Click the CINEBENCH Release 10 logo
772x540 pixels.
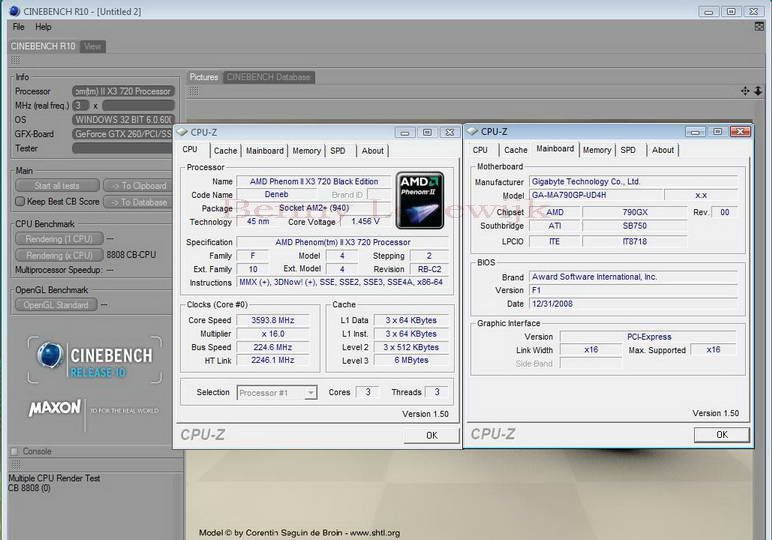click(95, 360)
